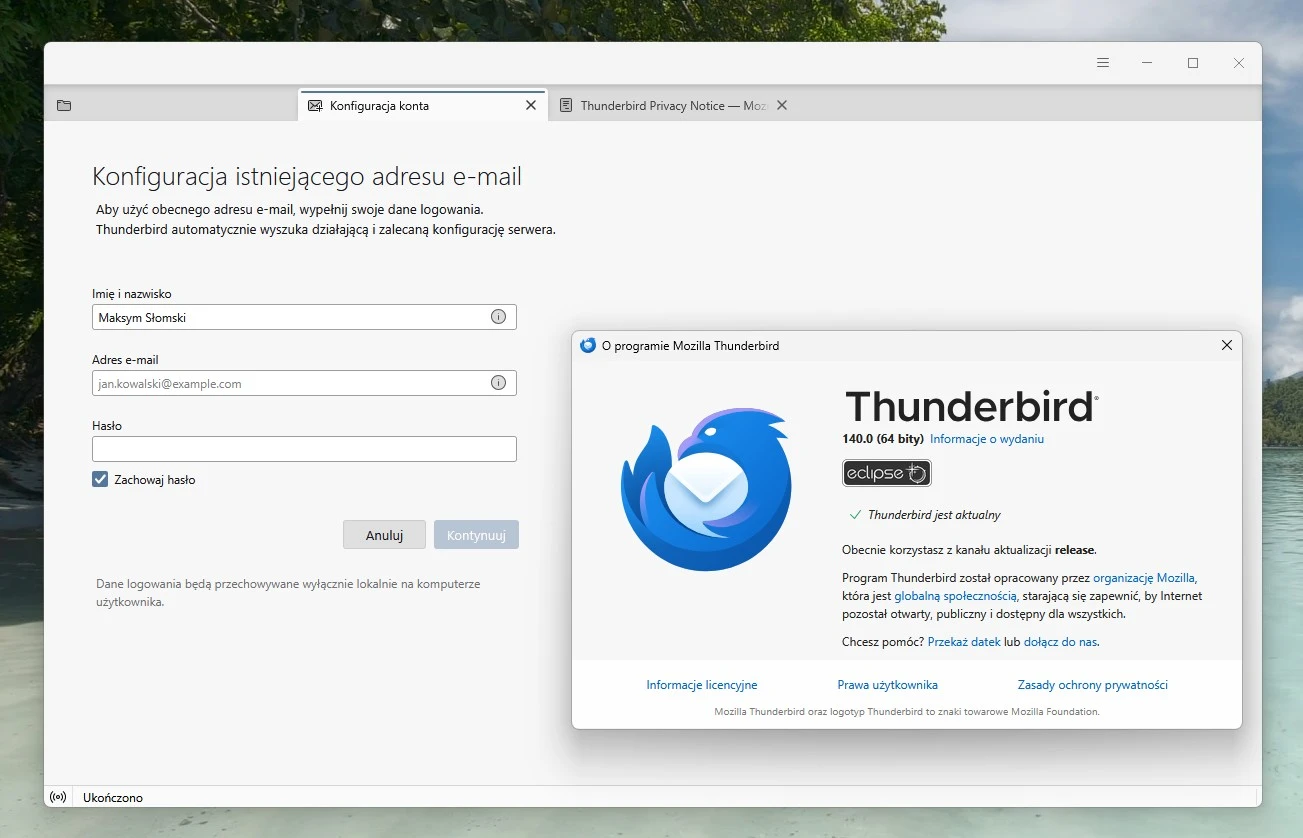1303x838 pixels.
Task: Focus the Adres e-mail field
Action: click(304, 383)
